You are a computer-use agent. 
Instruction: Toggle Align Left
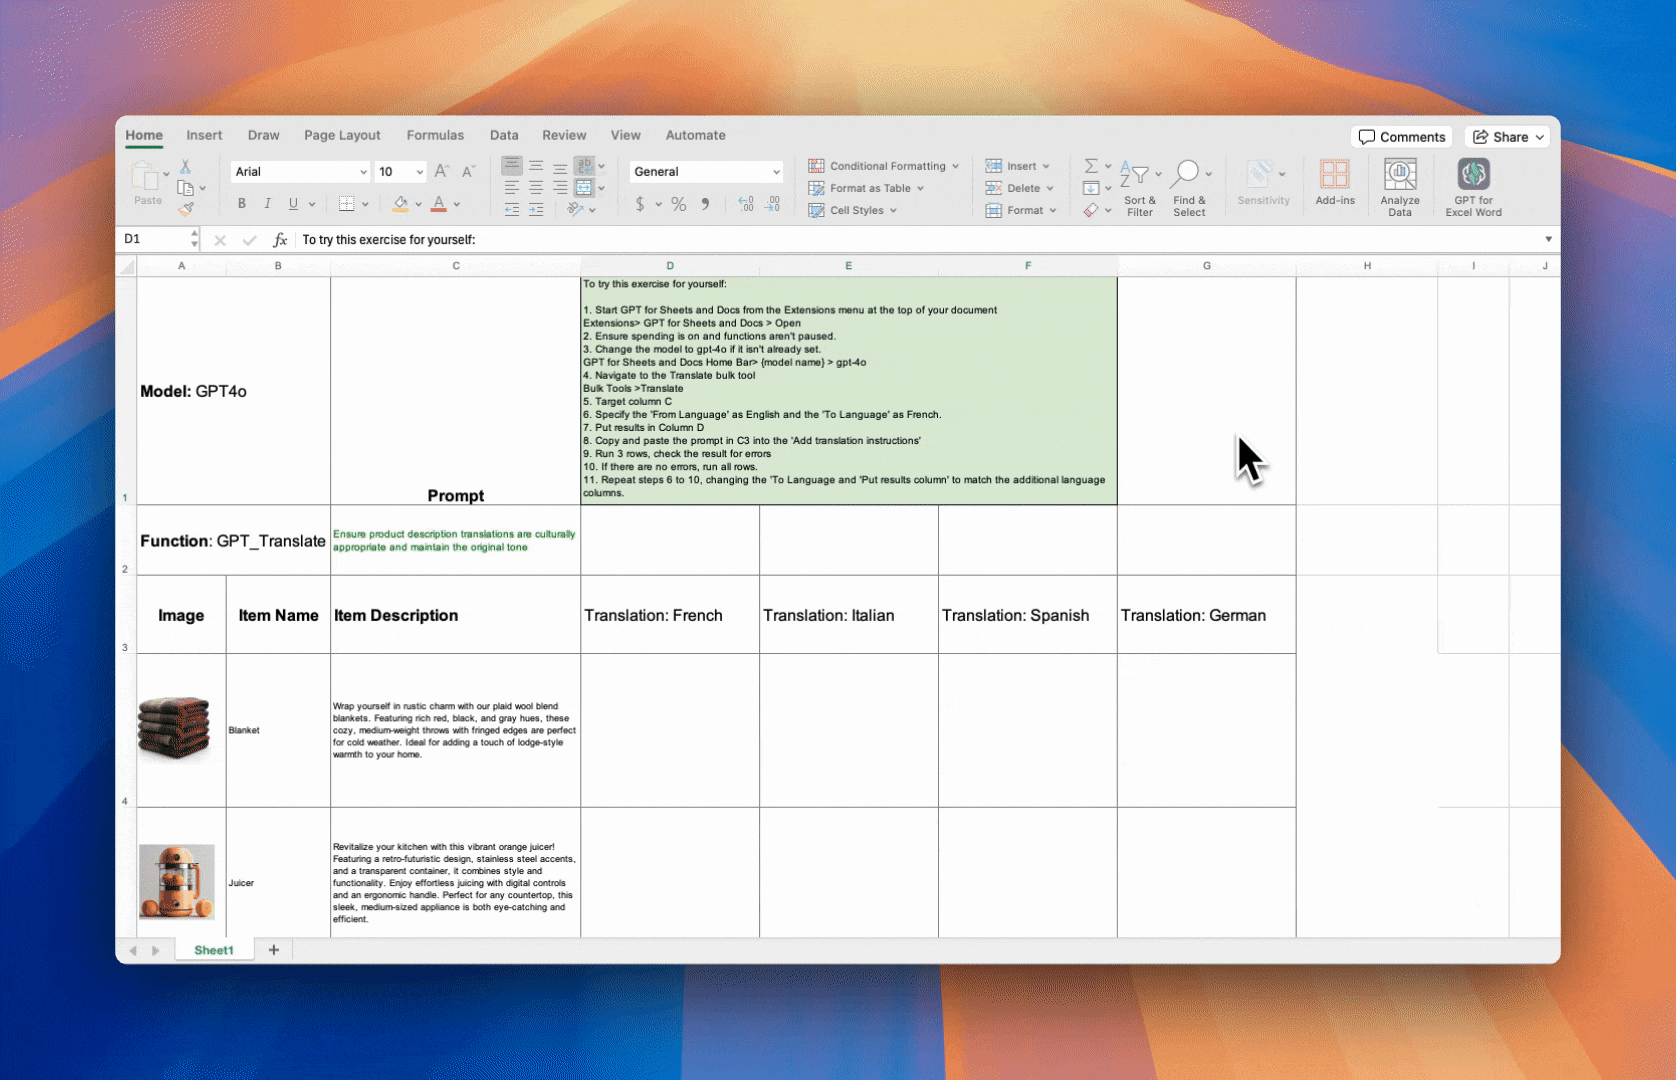[x=512, y=188]
